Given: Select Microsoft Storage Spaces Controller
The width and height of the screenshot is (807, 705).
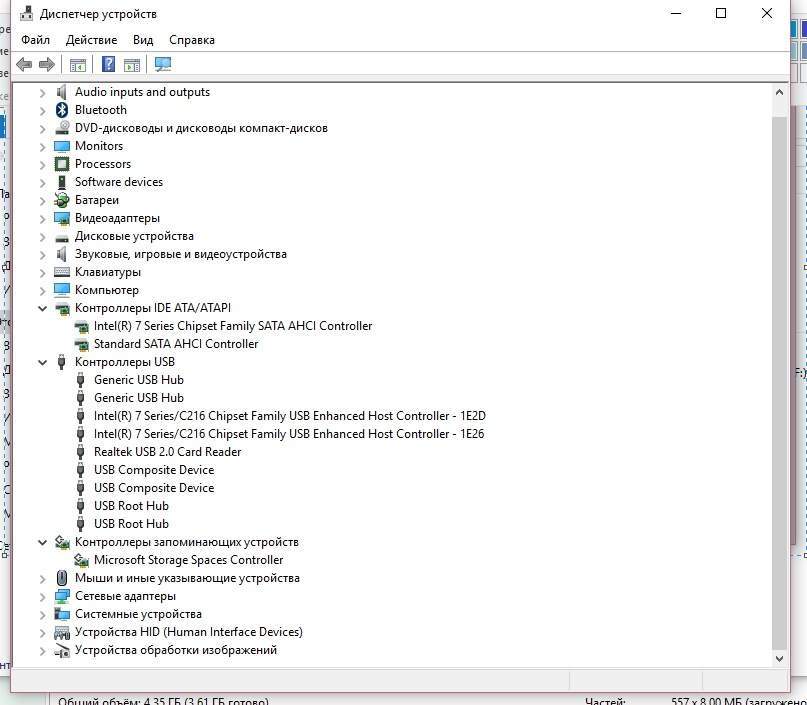Looking at the screenshot, I should [188, 560].
